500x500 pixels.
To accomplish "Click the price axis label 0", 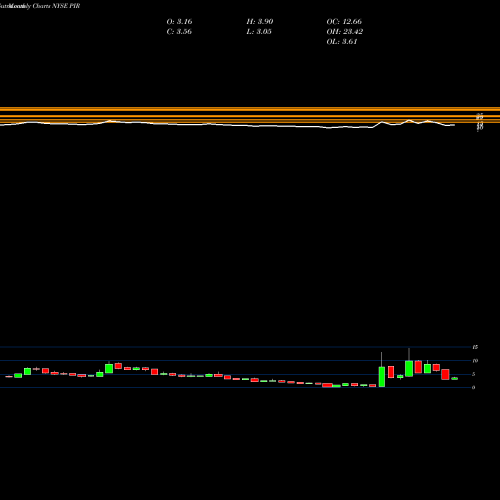I will click(x=474, y=387).
